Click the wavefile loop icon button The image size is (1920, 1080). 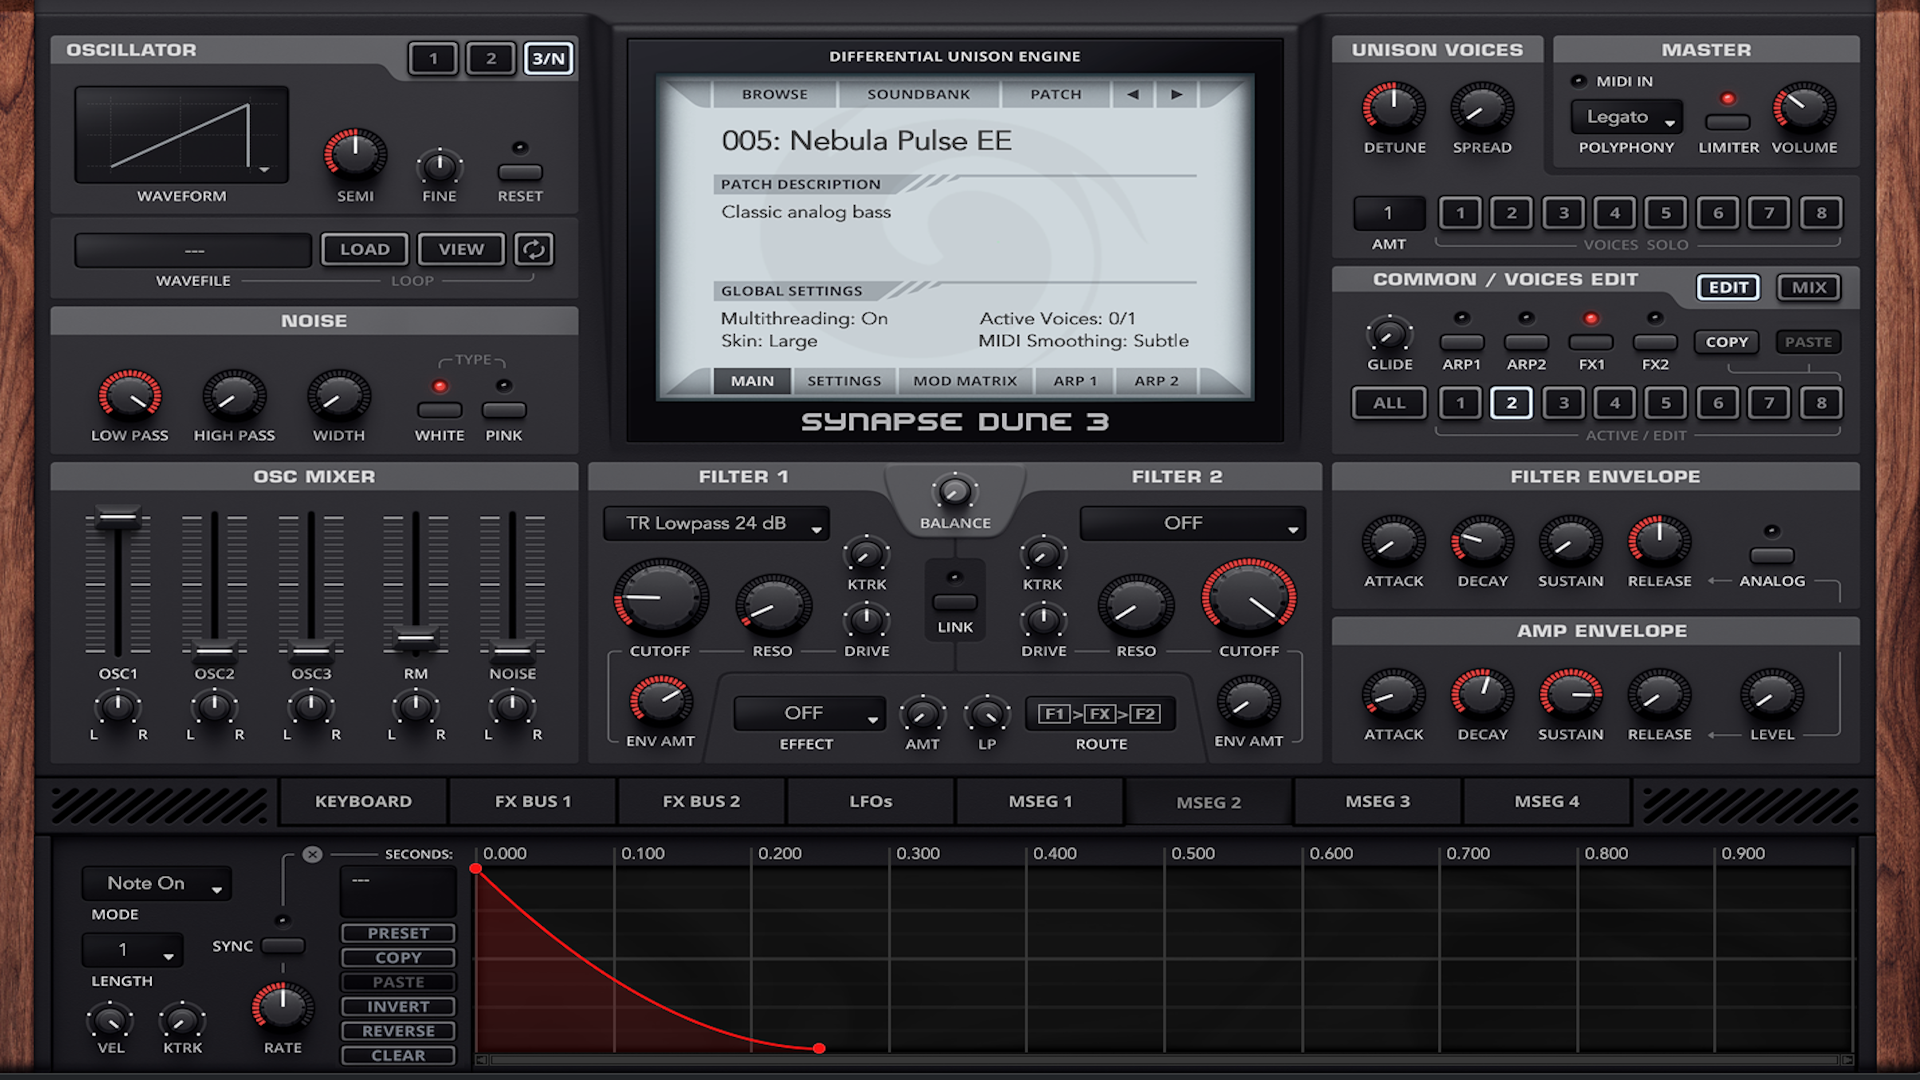[x=534, y=249]
